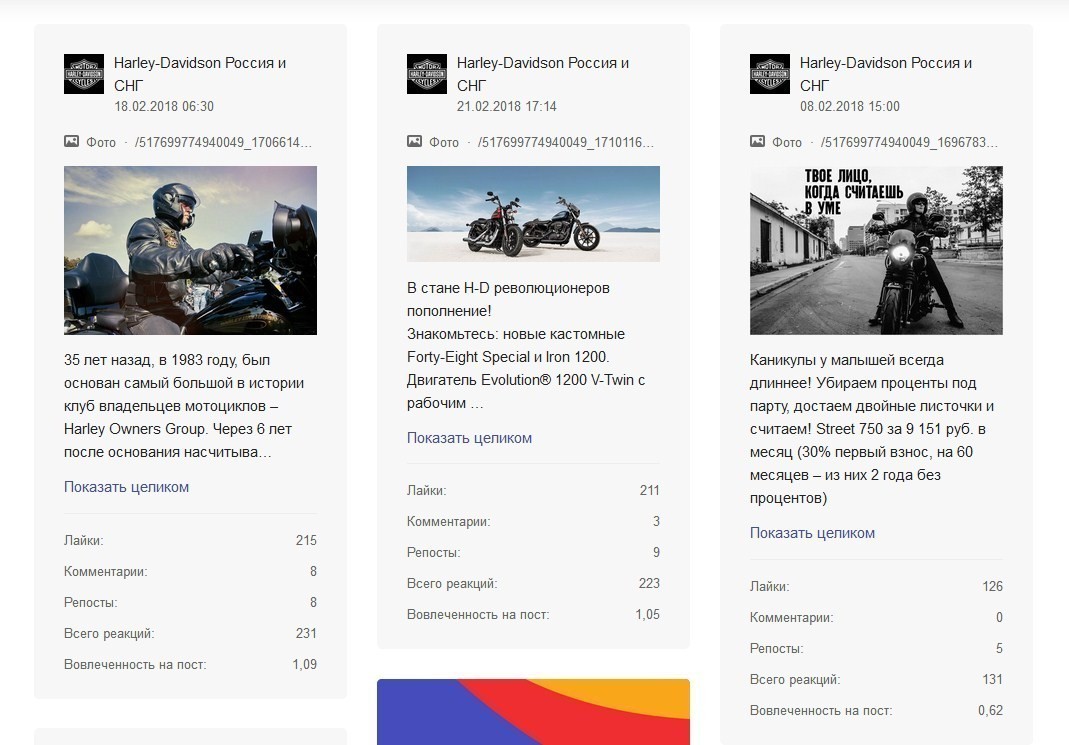The width and height of the screenshot is (1069, 745).
Task: Click the likes value 215
Action: point(306,540)
